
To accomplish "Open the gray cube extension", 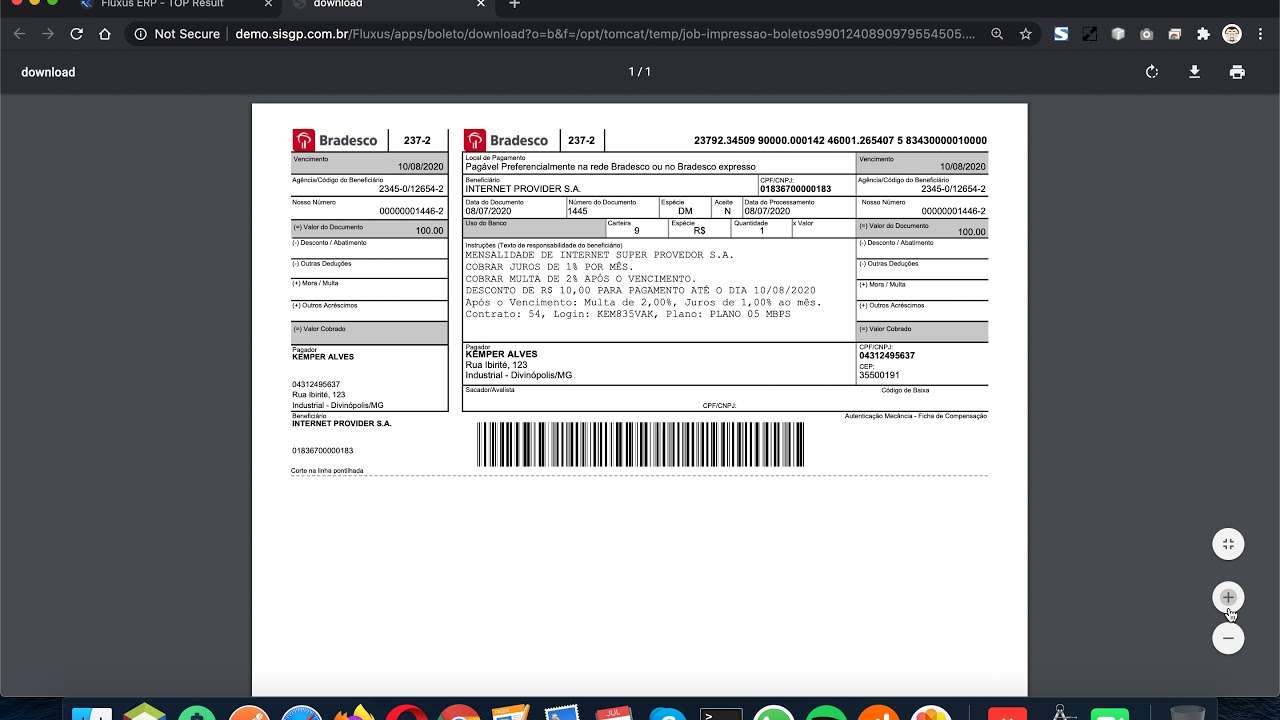I will (x=1118, y=34).
